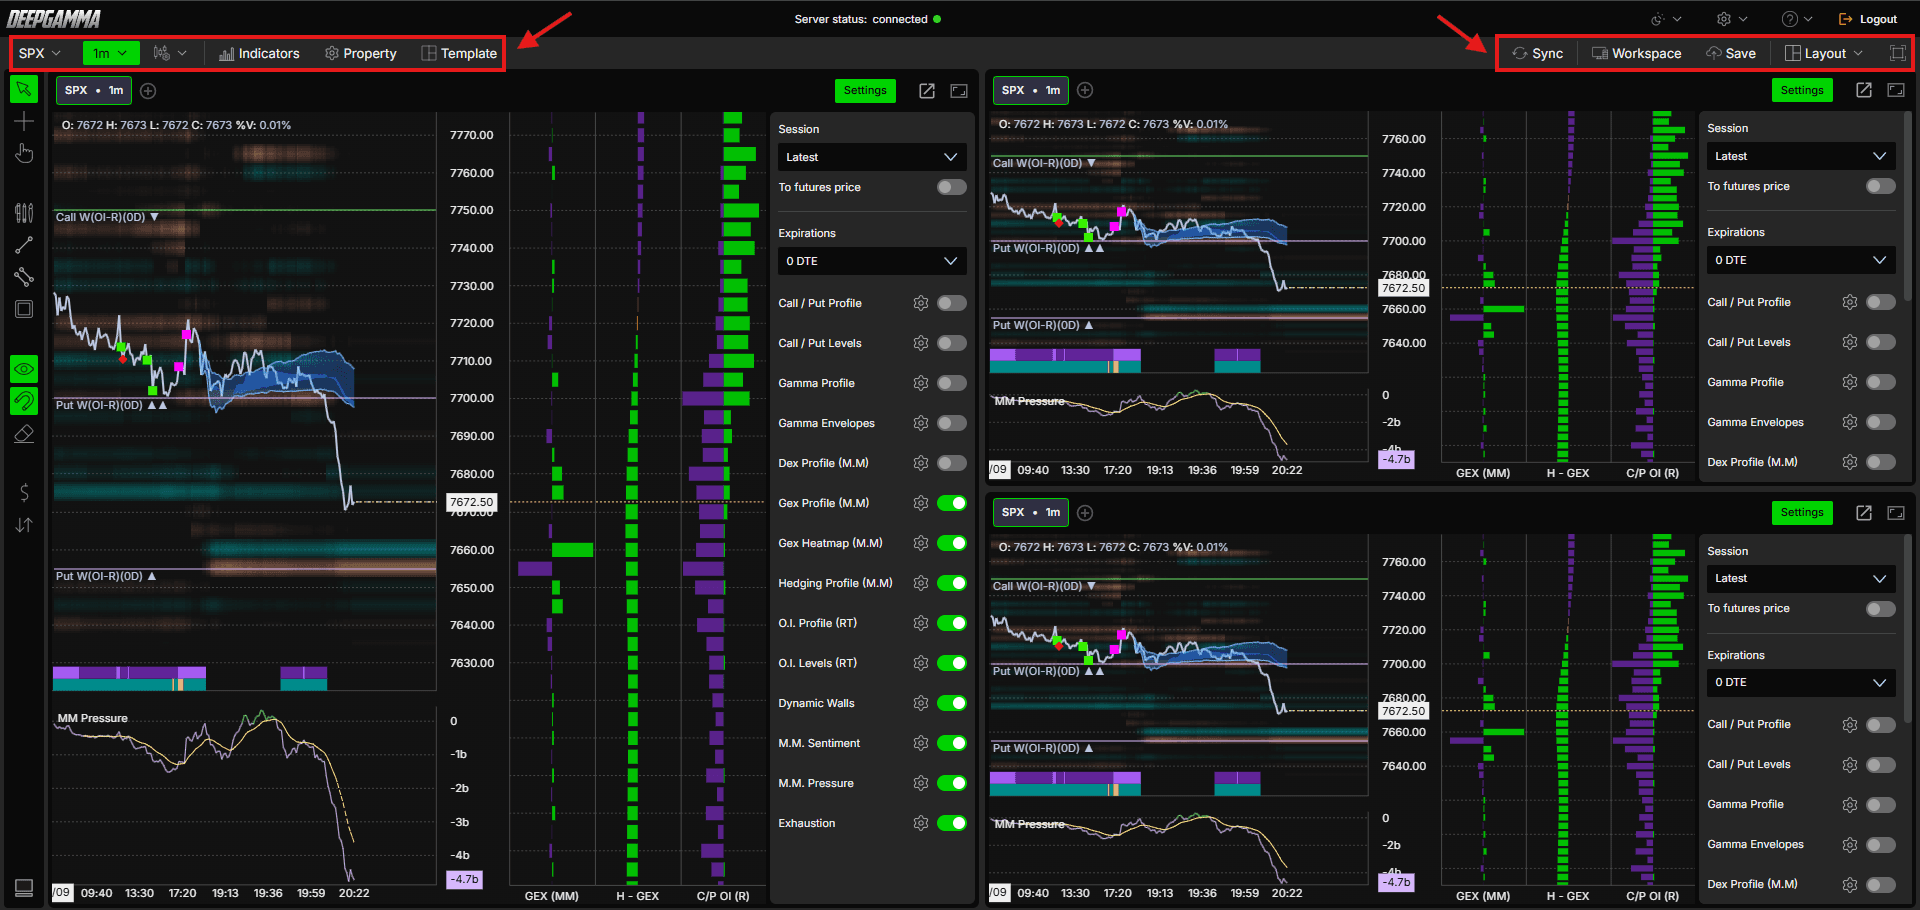The width and height of the screenshot is (1920, 910).
Task: Disable O.I. Levels (RT) toggle
Action: pos(952,663)
